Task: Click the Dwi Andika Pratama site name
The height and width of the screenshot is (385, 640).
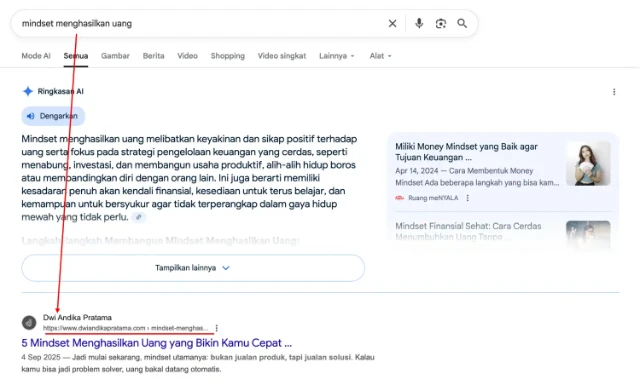Action: pyautogui.click(x=77, y=317)
